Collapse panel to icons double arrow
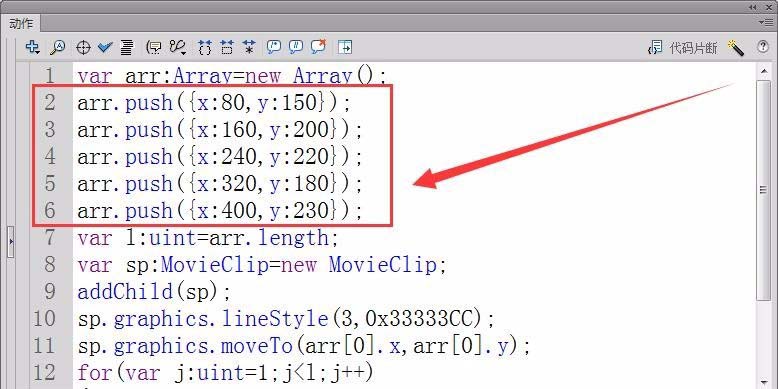Viewport: 778px width, 389px height. tap(754, 7)
